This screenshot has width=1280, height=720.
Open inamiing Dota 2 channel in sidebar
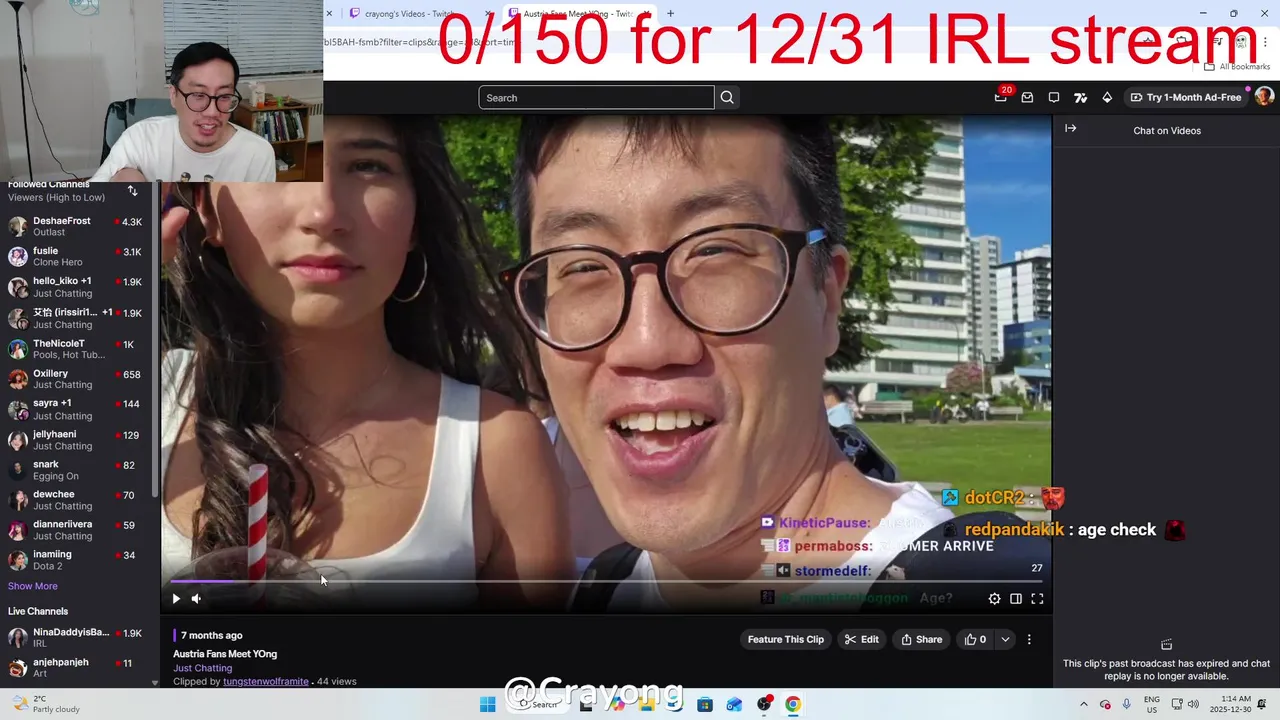pos(77,560)
